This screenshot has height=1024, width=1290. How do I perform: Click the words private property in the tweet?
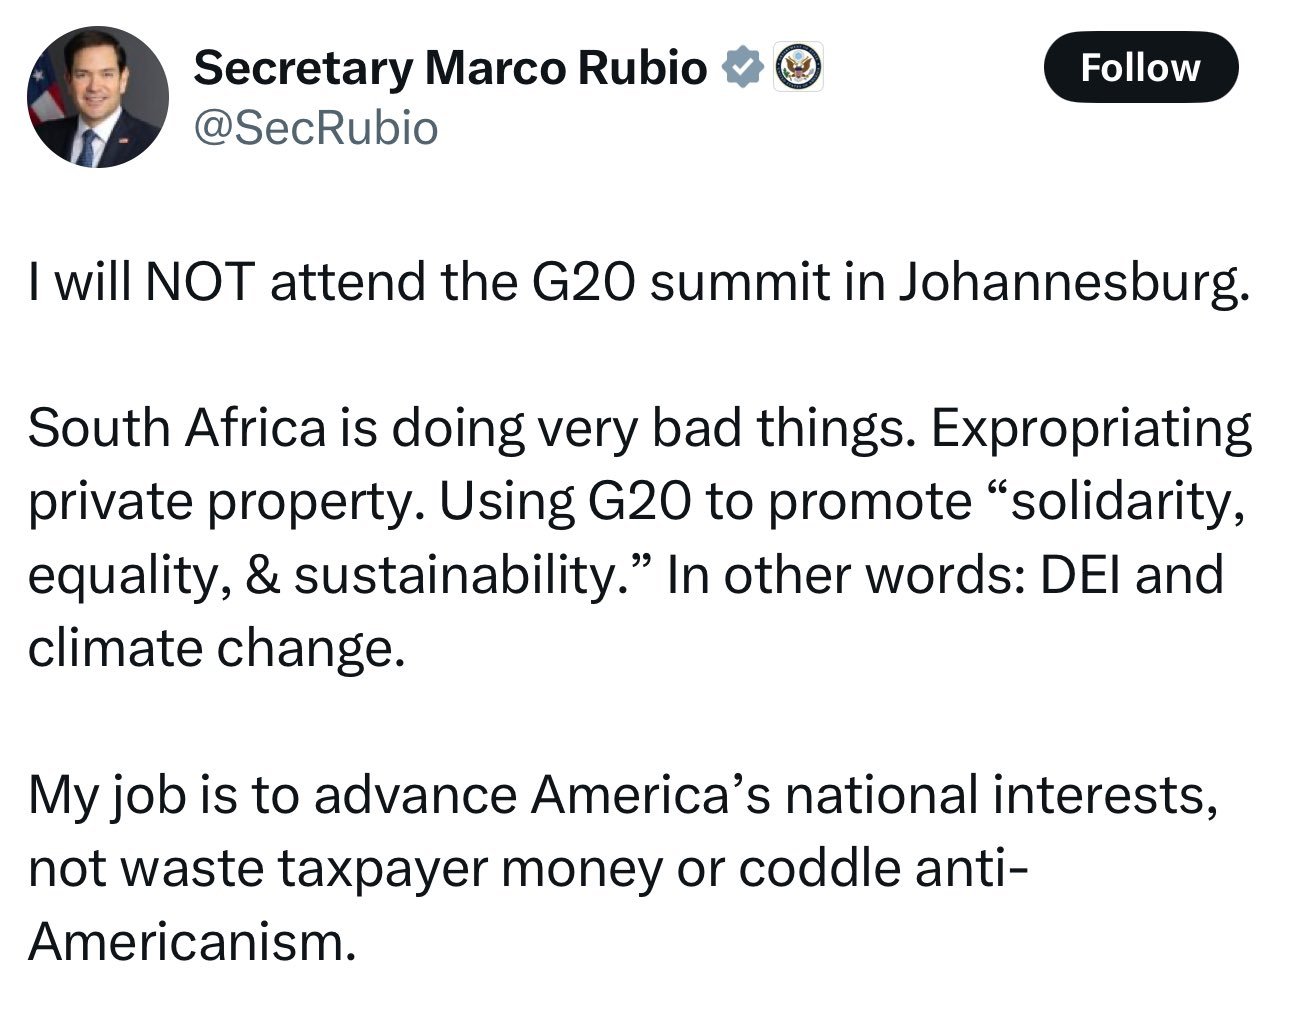[x=217, y=504]
